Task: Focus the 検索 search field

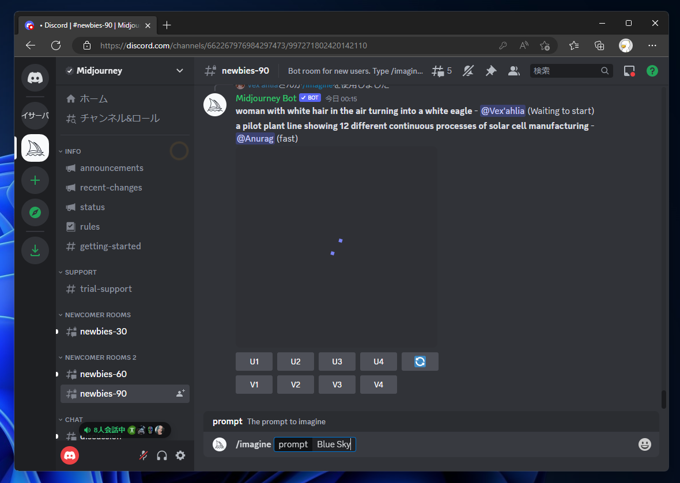Action: tap(571, 71)
